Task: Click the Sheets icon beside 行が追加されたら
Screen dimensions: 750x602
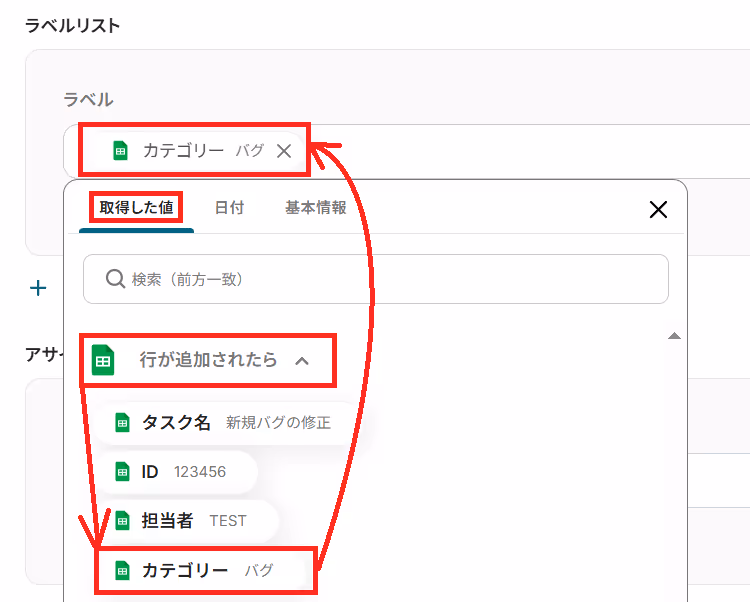Action: [x=103, y=360]
